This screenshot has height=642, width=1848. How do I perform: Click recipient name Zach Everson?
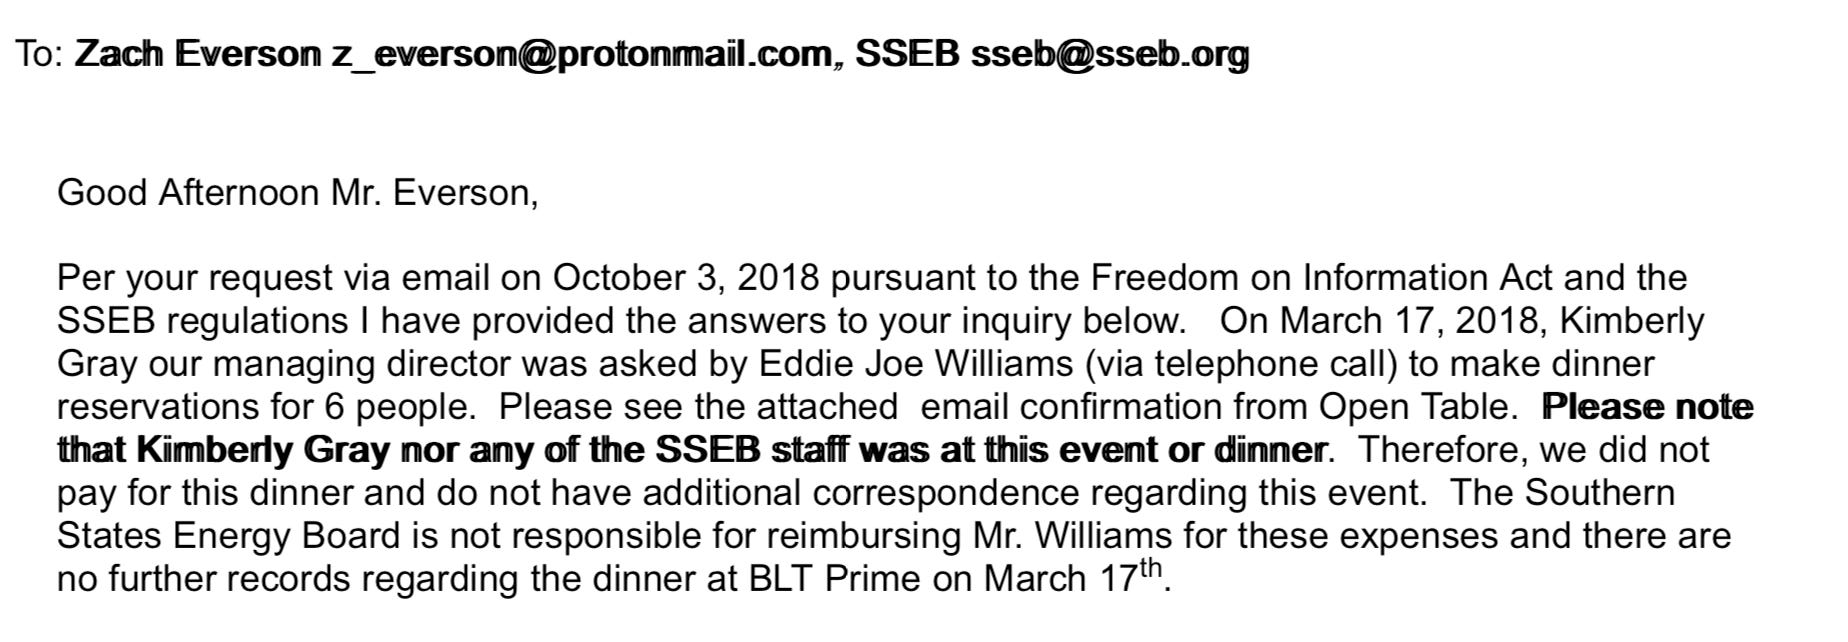198,54
